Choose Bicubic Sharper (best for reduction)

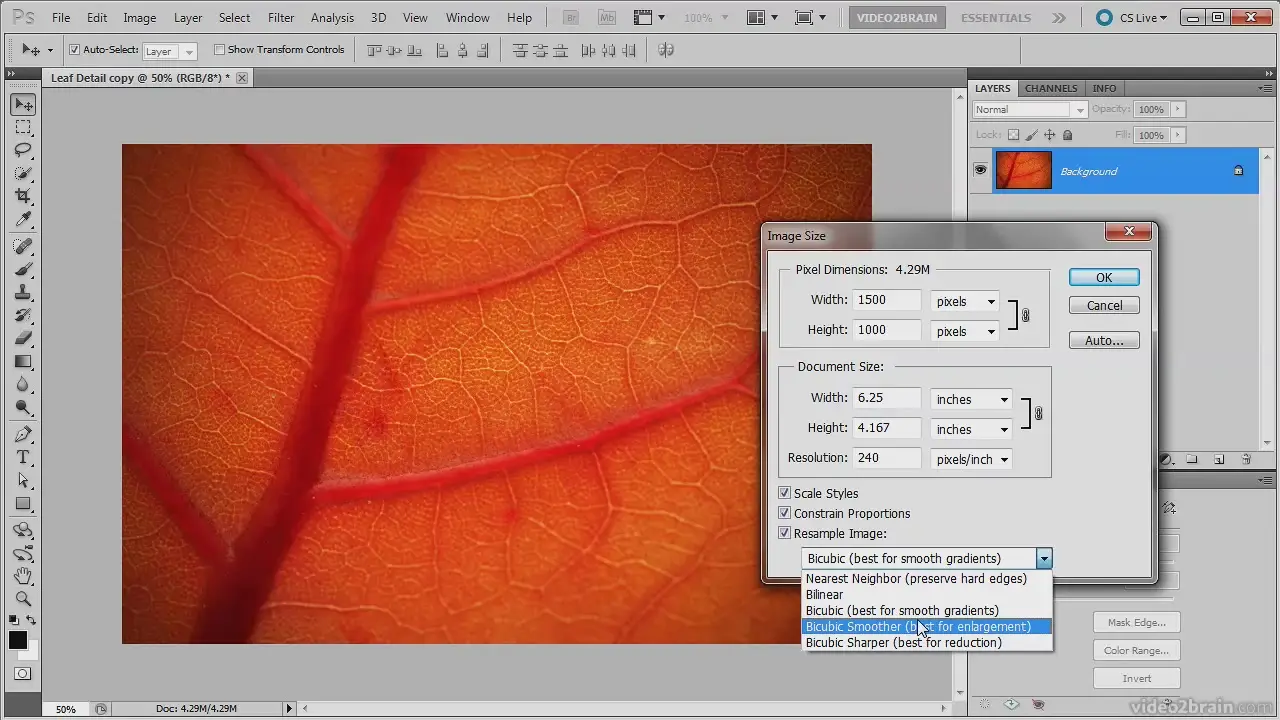[903, 643]
